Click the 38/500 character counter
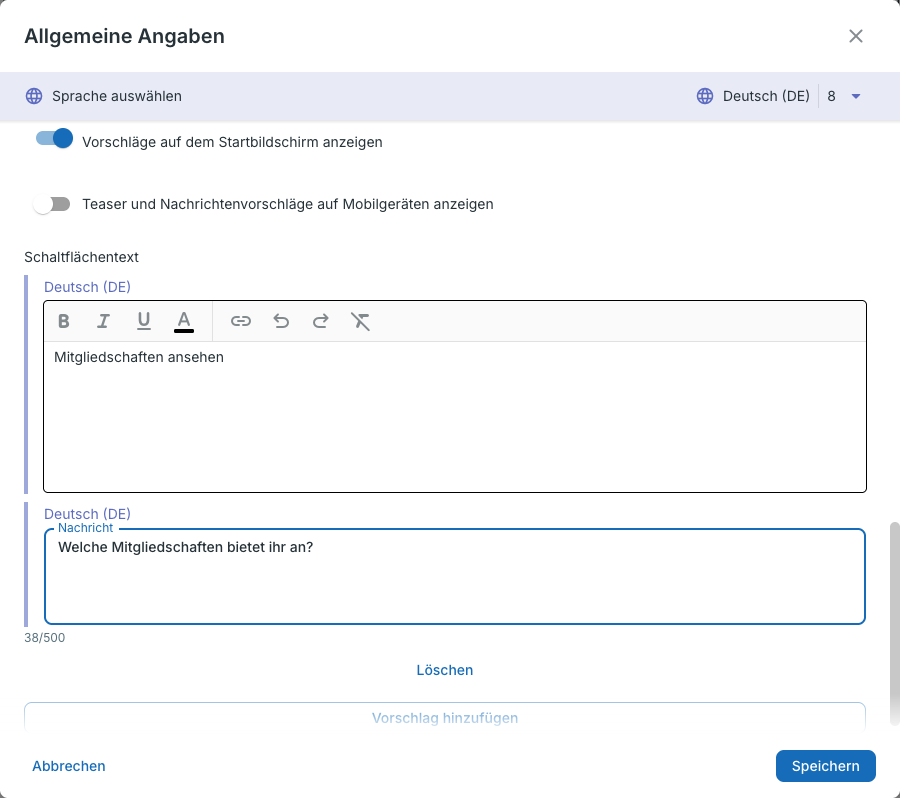The width and height of the screenshot is (900, 798). 44,637
